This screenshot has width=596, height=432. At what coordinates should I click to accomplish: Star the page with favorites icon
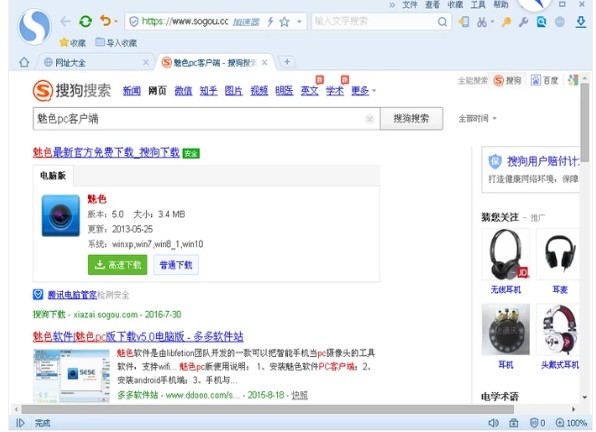click(x=284, y=22)
